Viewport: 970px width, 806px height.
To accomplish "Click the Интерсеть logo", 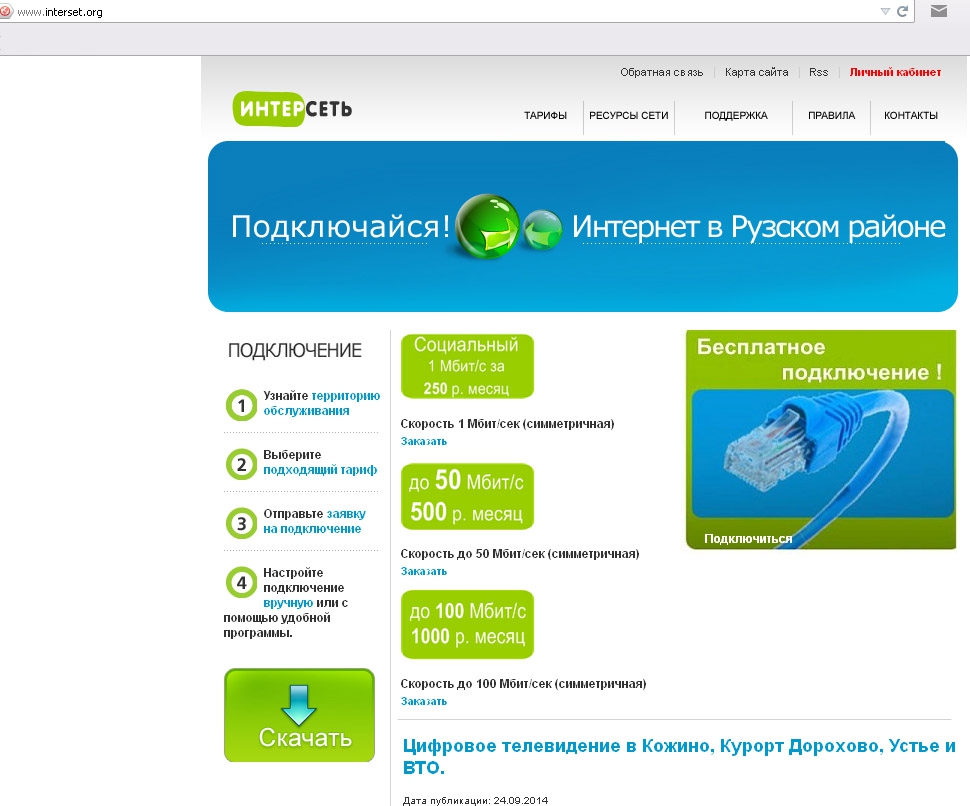I will (x=292, y=108).
